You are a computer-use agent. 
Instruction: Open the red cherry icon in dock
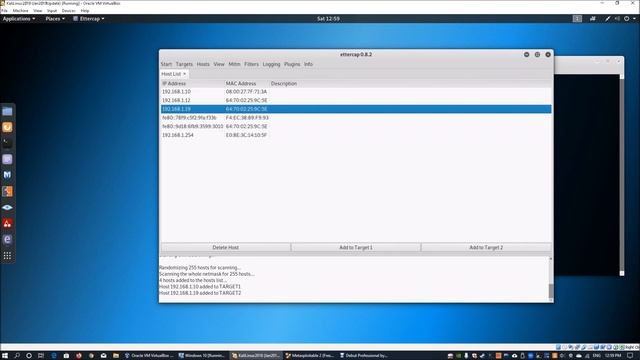coord(7,223)
